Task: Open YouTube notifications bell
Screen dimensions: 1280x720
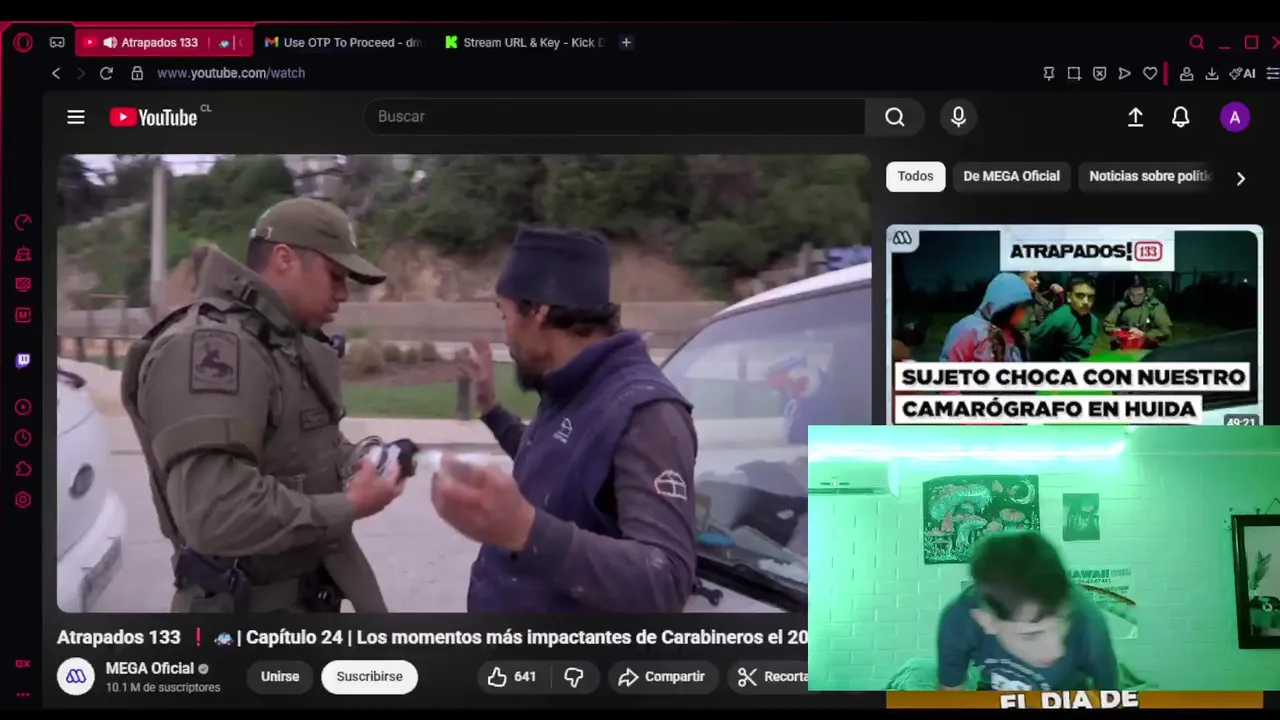Action: pyautogui.click(x=1181, y=117)
